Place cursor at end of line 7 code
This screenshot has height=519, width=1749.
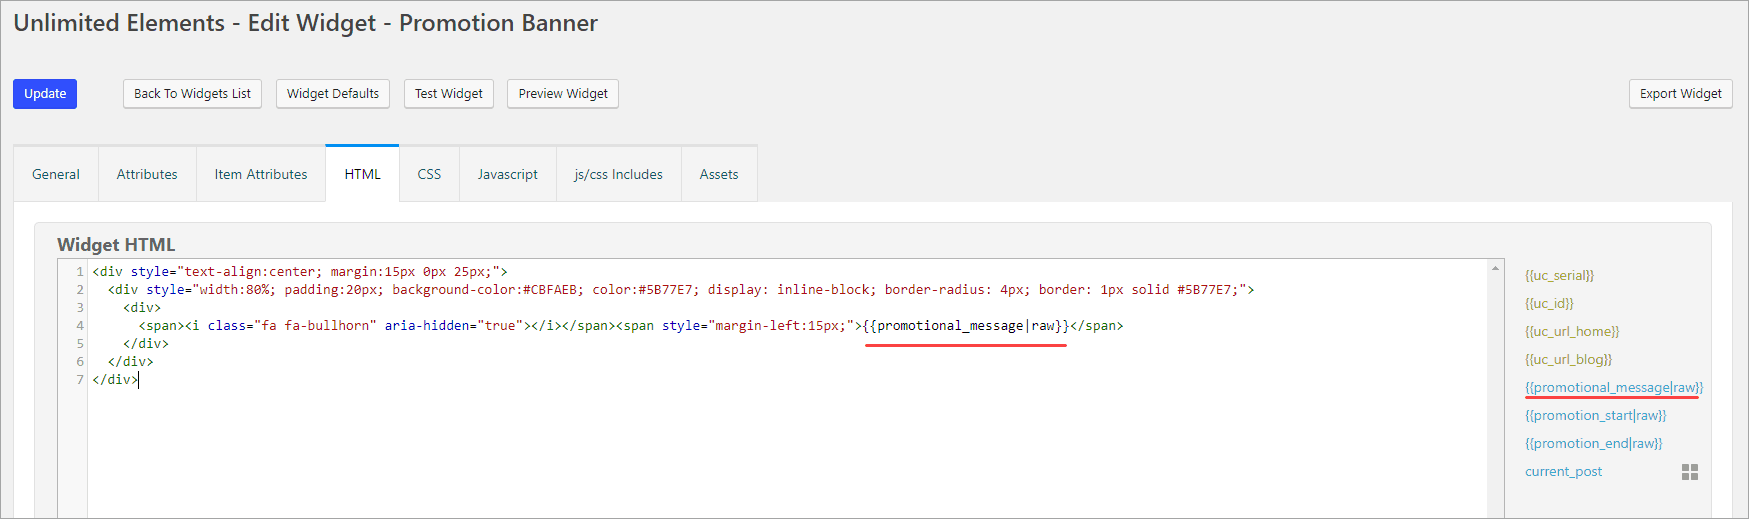tap(138, 380)
